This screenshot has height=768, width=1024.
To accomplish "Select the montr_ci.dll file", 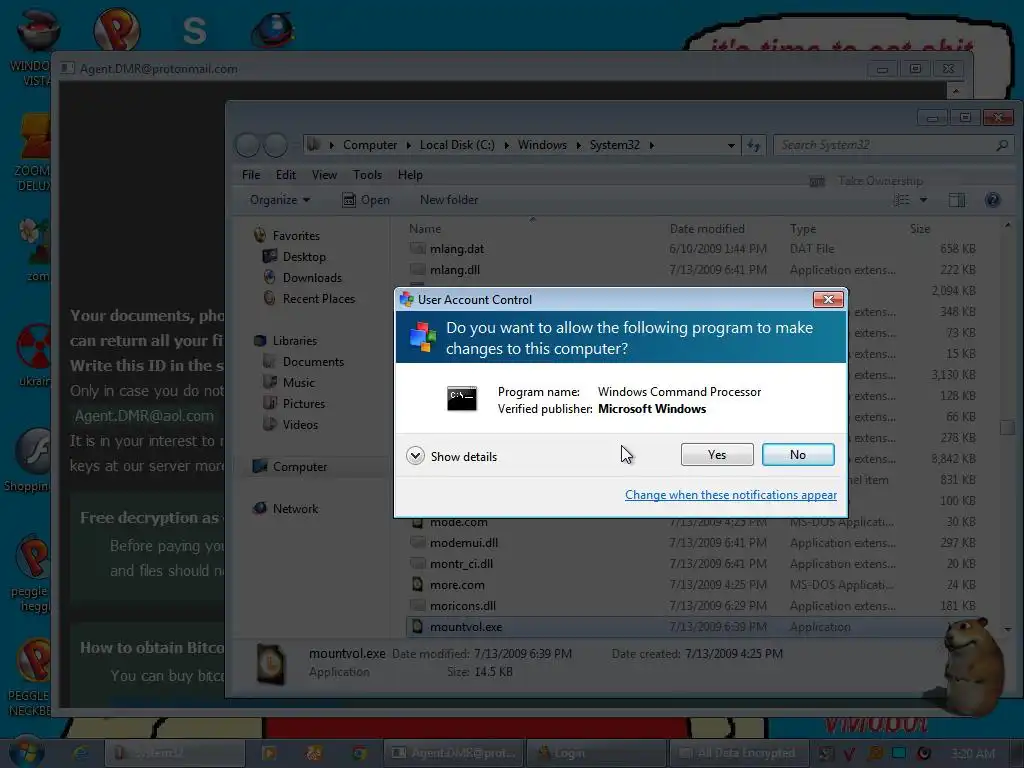I will coord(461,564).
